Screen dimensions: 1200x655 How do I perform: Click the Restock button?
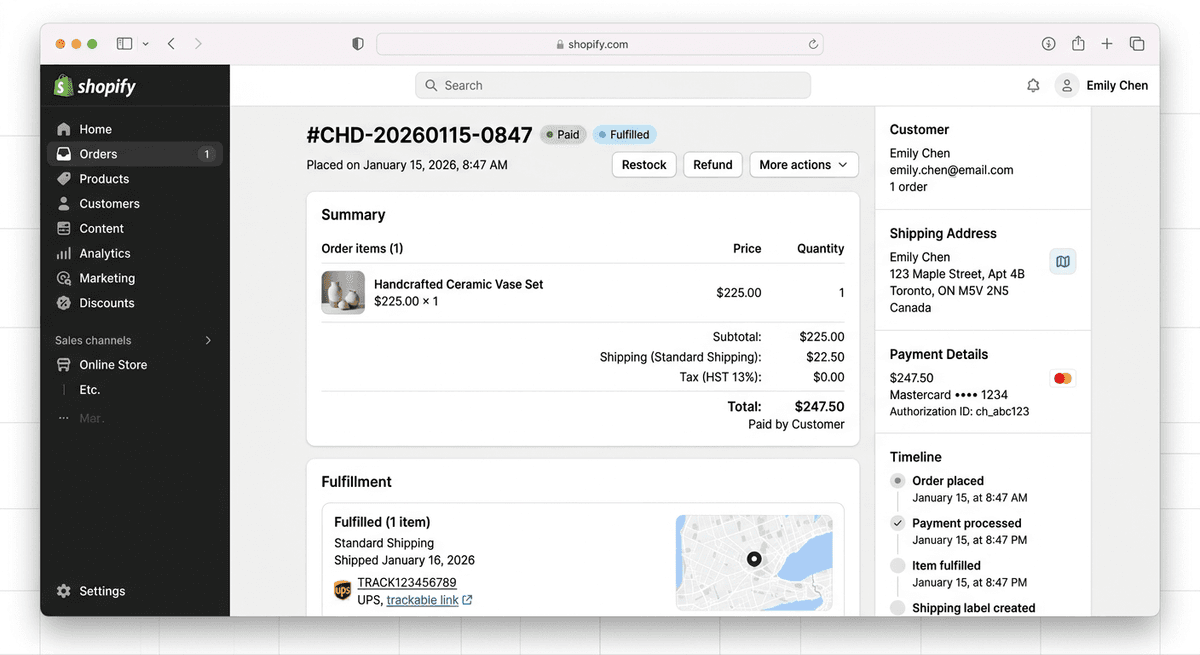tap(643, 164)
